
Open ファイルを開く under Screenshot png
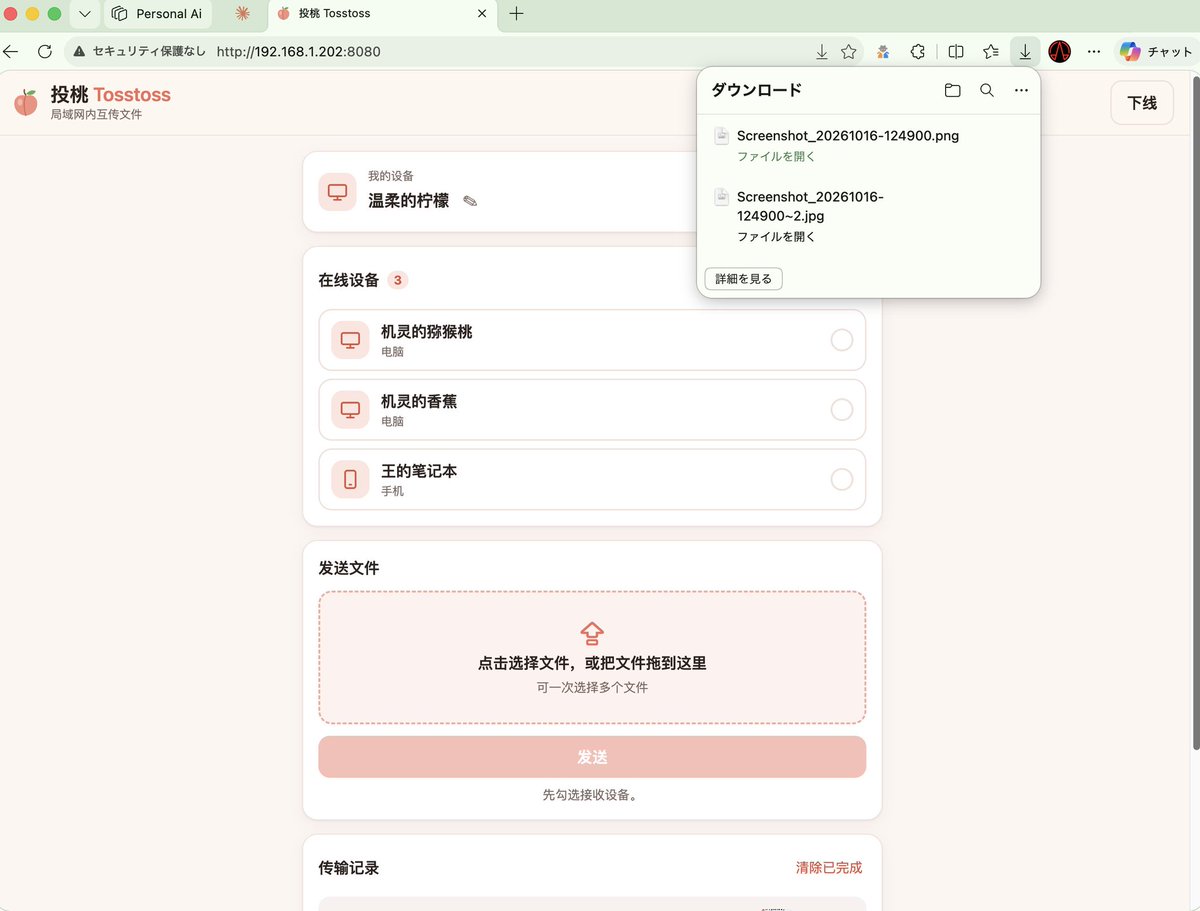pyautogui.click(x=776, y=157)
